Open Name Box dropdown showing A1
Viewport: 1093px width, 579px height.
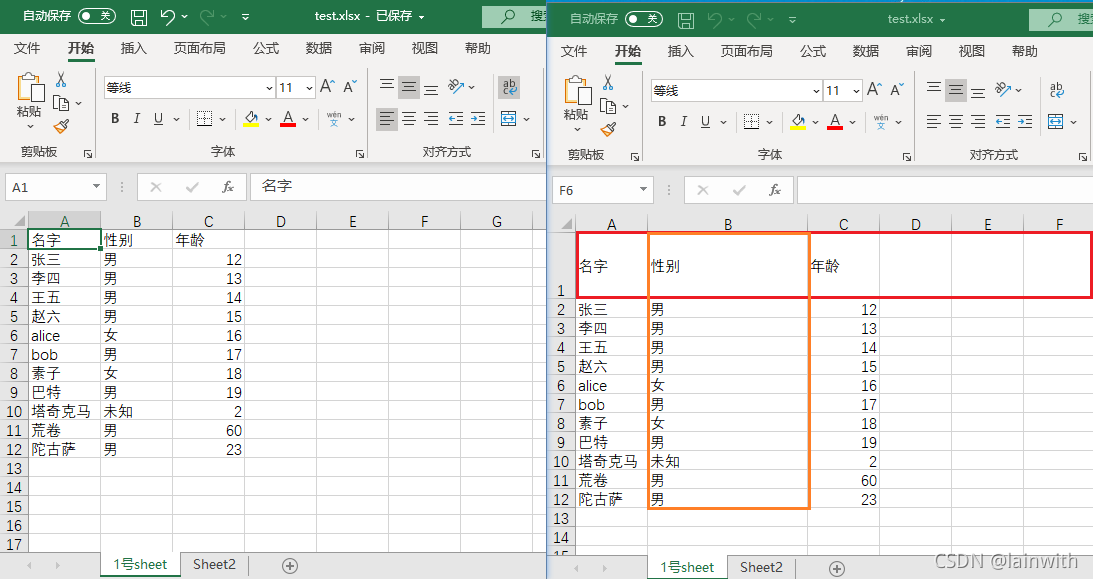(96, 187)
